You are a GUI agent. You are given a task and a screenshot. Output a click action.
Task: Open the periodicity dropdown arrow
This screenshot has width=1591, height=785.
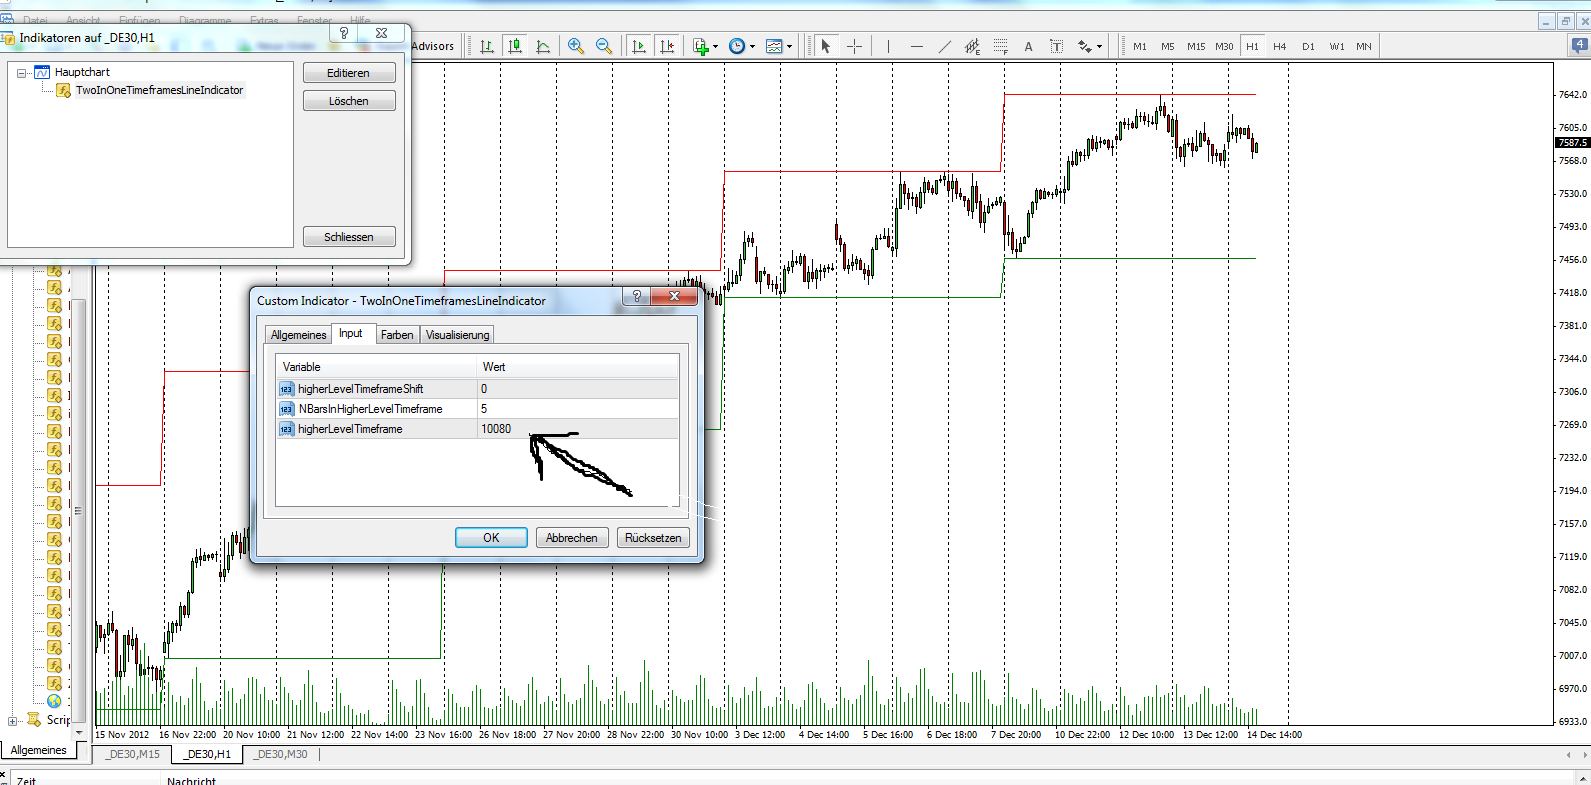[x=752, y=46]
